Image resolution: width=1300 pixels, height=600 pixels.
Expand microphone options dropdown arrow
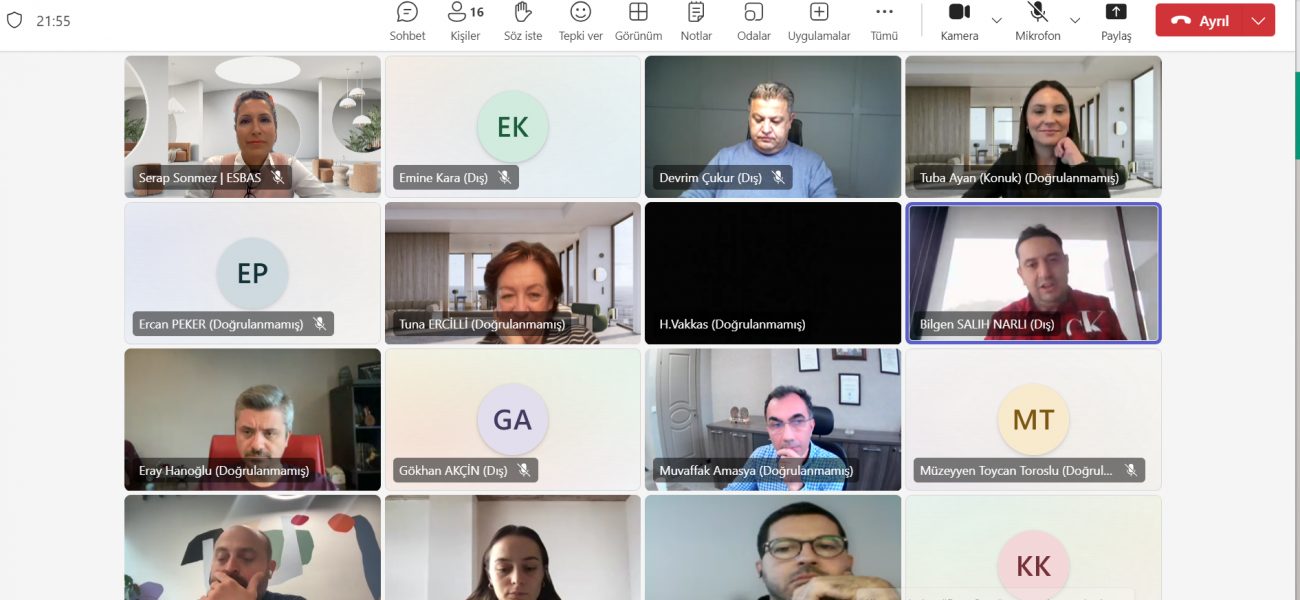(x=1075, y=20)
